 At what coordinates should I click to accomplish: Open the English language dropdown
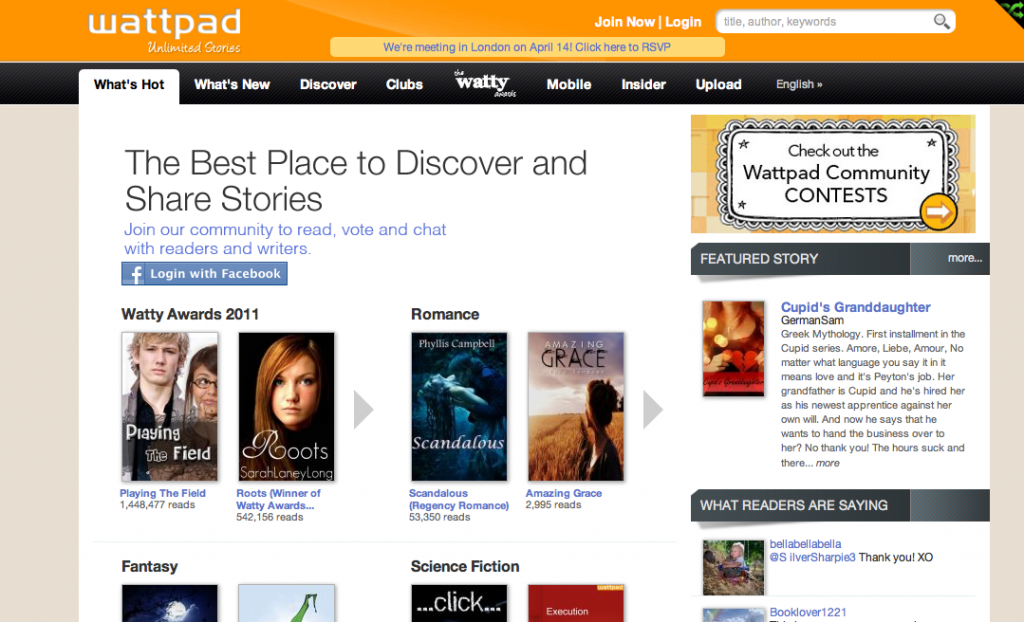click(798, 84)
